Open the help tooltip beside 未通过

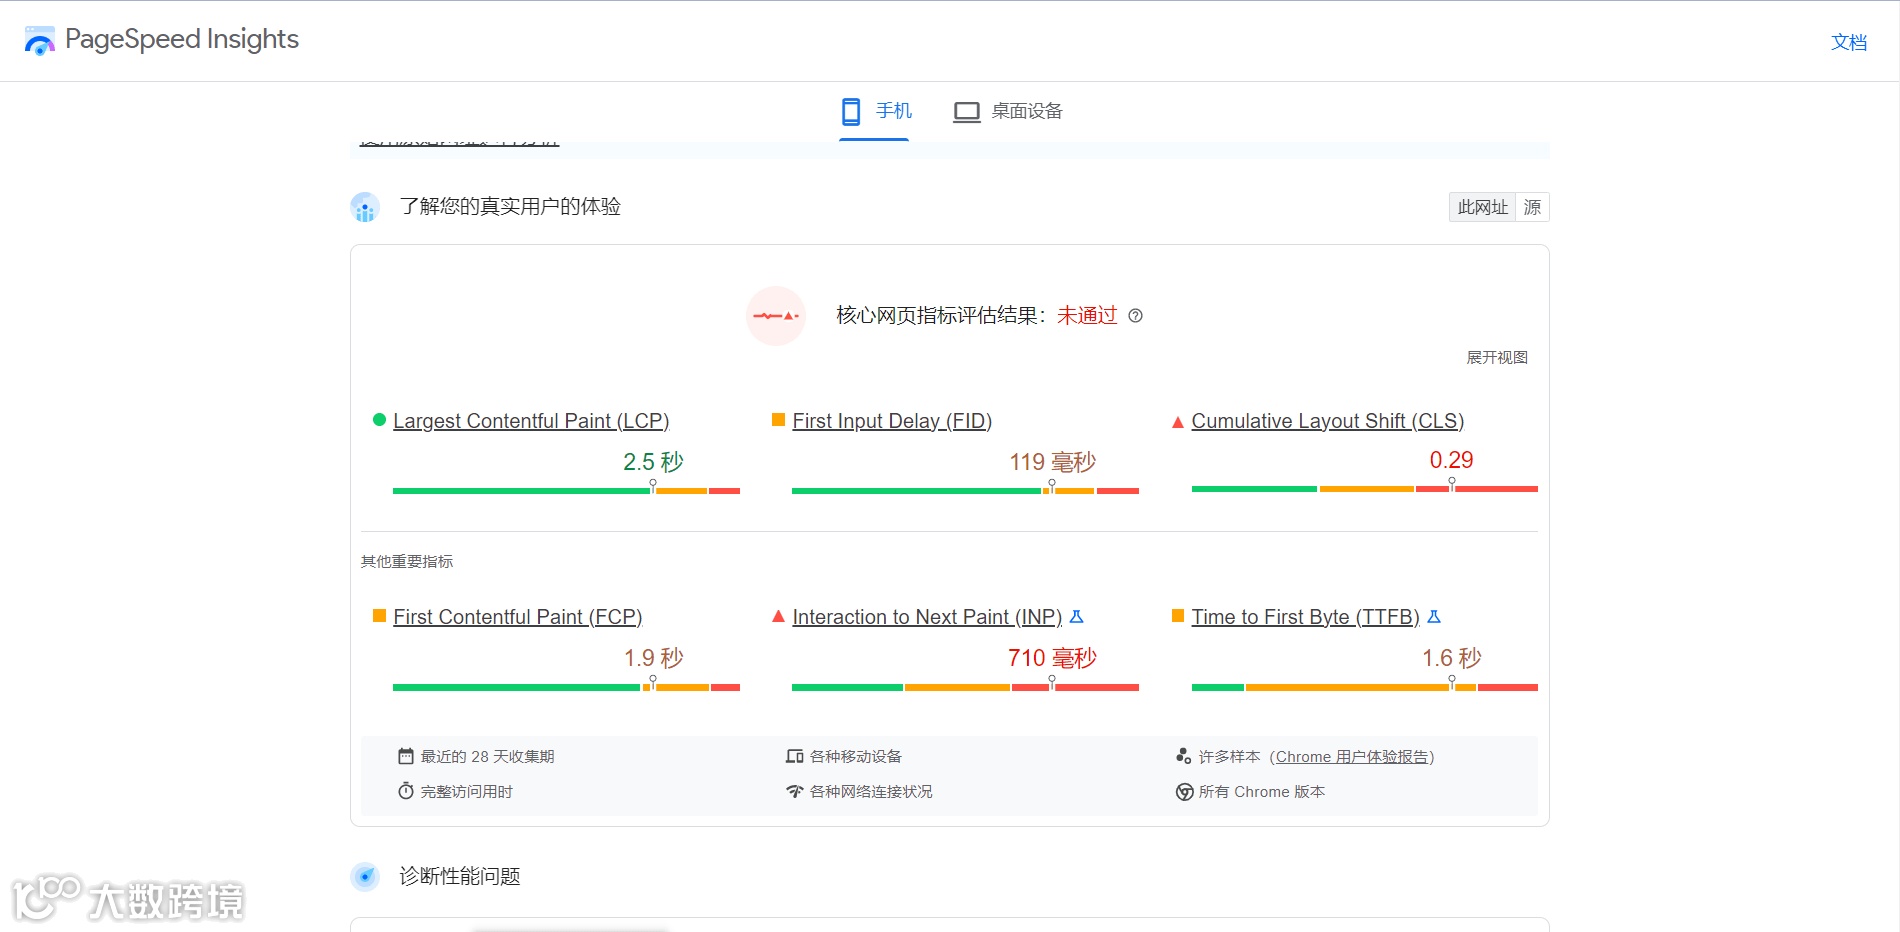click(1135, 316)
